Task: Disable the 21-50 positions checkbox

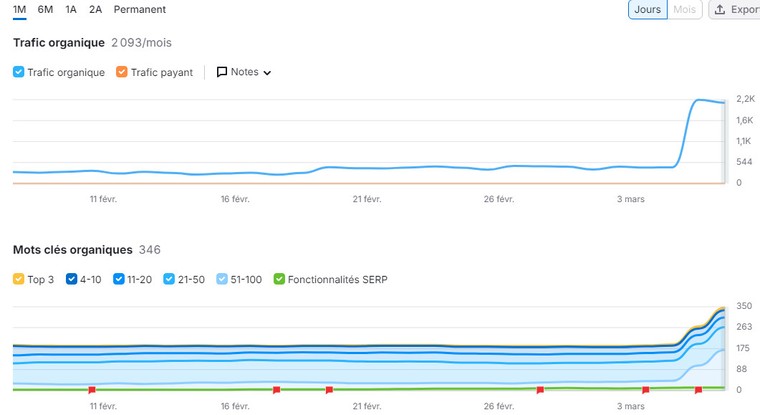Action: point(169,279)
